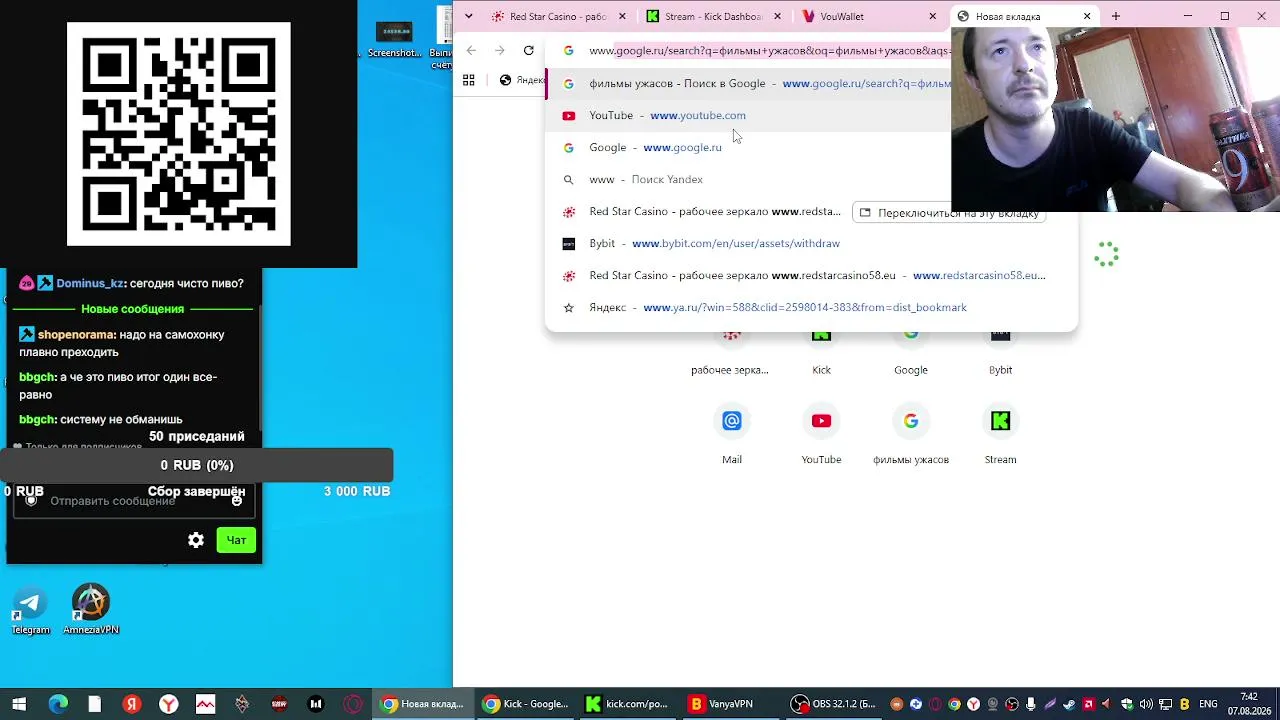The image size is (1280, 720).
Task: Click shopenorama username in chat
Action: click(75, 335)
